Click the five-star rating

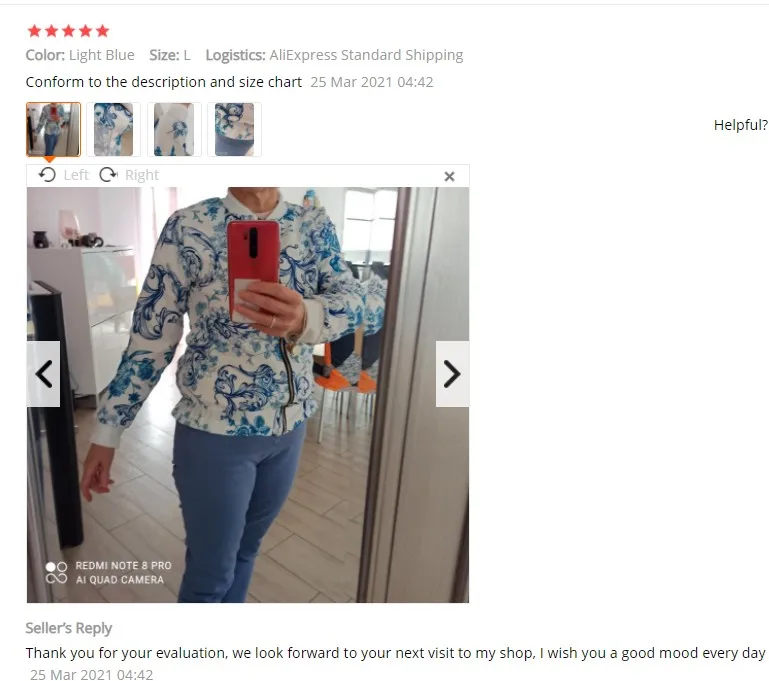tap(68, 31)
